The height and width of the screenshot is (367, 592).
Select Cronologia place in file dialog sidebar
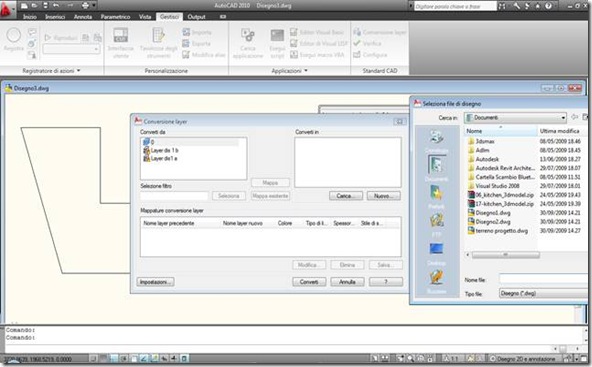436,140
